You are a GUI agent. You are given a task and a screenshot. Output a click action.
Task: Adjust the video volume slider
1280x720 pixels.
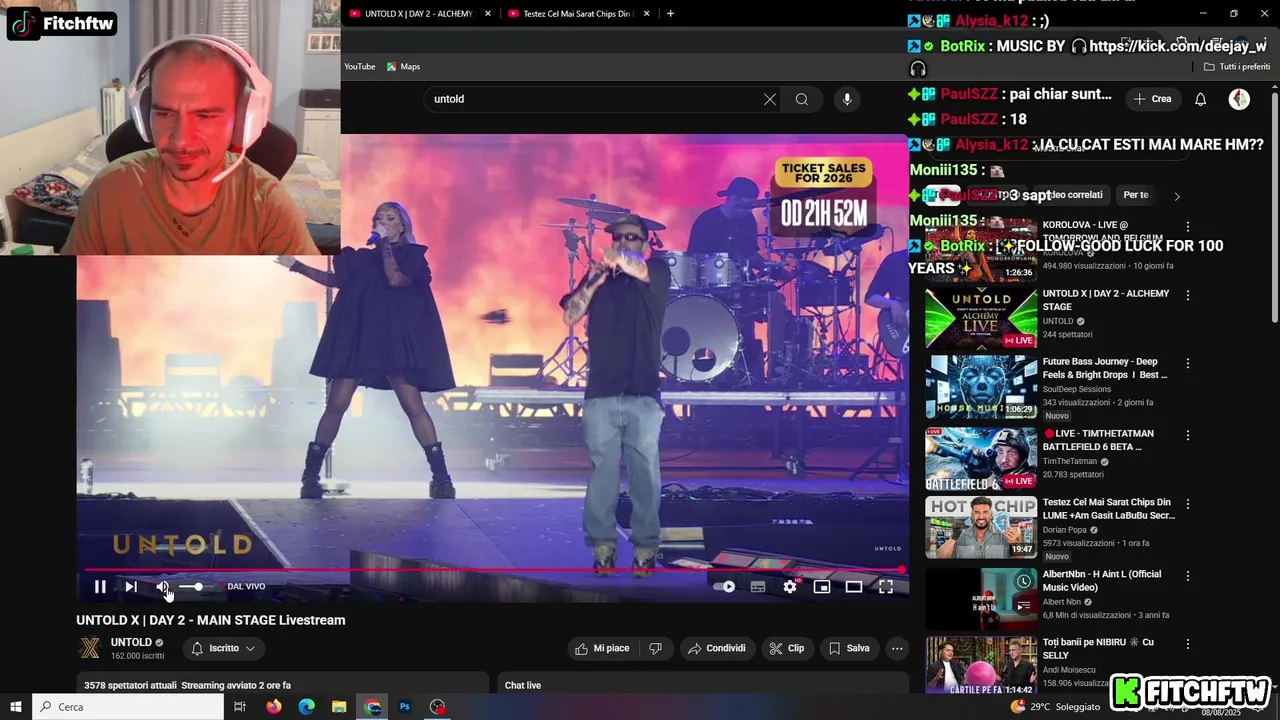coord(192,587)
